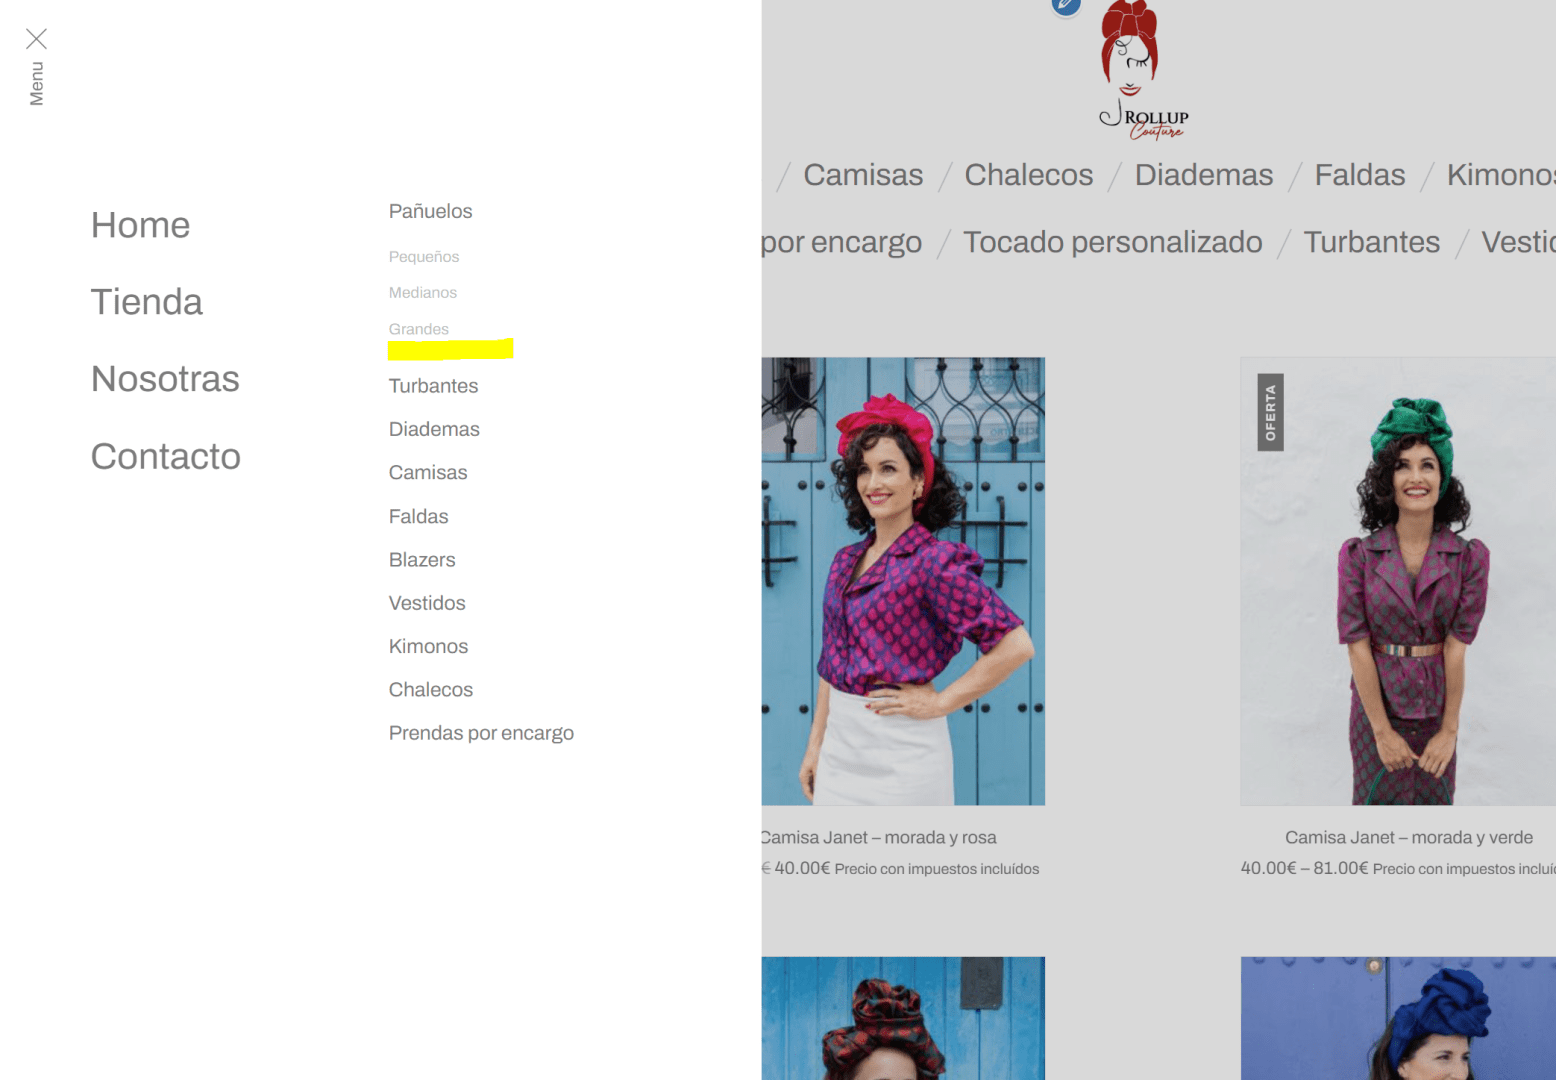Filter by Tocado personalizado category
This screenshot has height=1080, width=1556.
click(x=1112, y=242)
